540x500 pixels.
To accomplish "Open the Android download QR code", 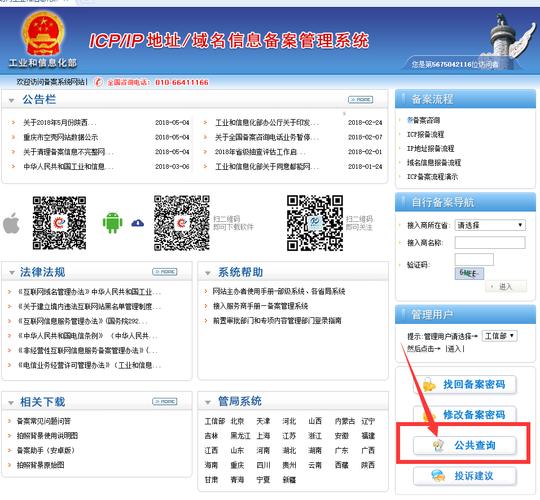I will pyautogui.click(x=182, y=223).
